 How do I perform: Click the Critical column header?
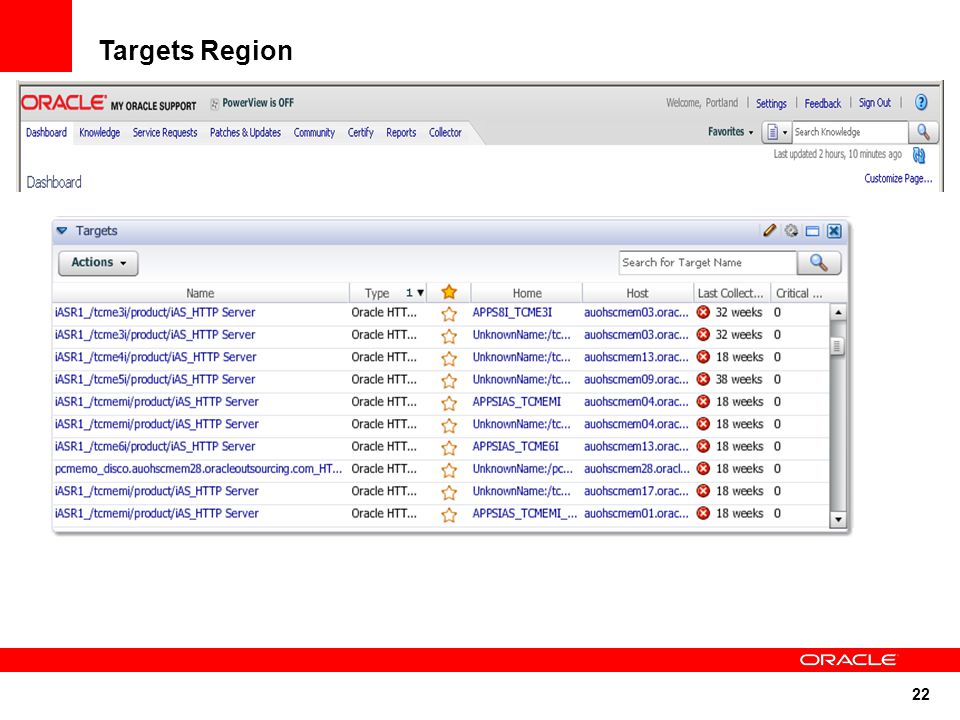click(799, 293)
